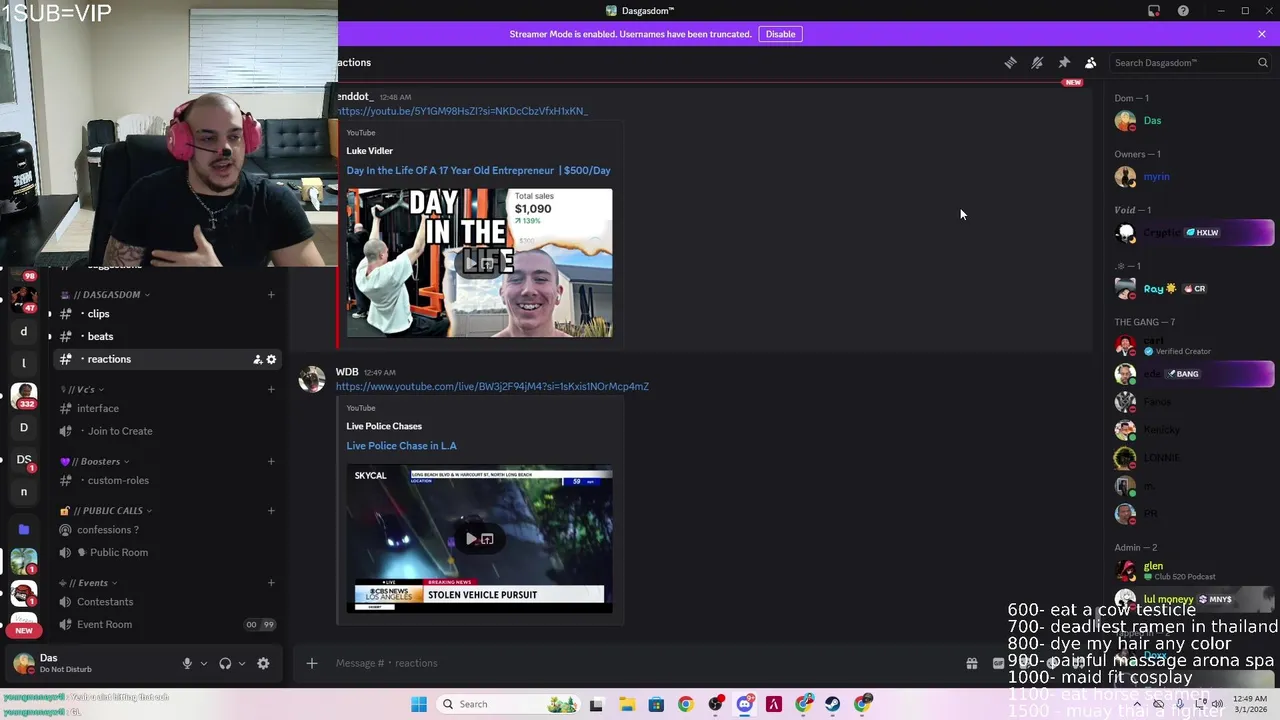The height and width of the screenshot is (720, 1280).
Task: Open the gift icon in message bar
Action: coord(971,663)
